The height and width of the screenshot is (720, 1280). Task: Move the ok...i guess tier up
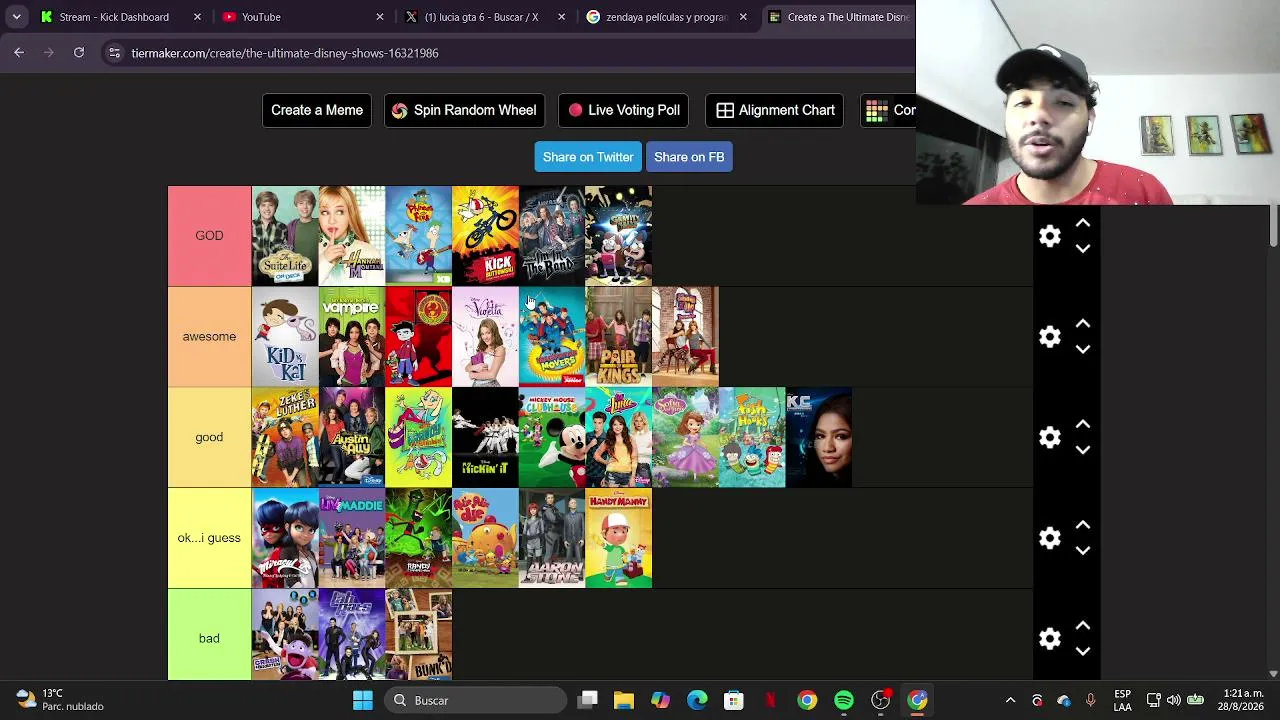click(x=1083, y=526)
